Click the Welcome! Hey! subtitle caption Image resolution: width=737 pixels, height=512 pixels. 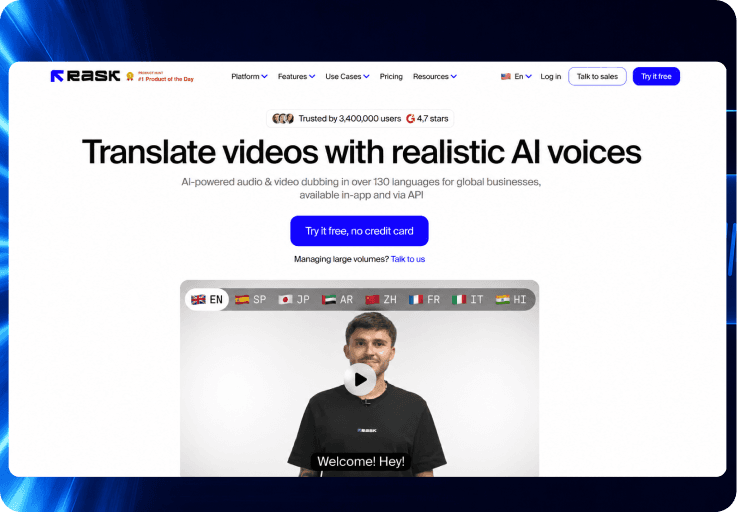click(361, 462)
